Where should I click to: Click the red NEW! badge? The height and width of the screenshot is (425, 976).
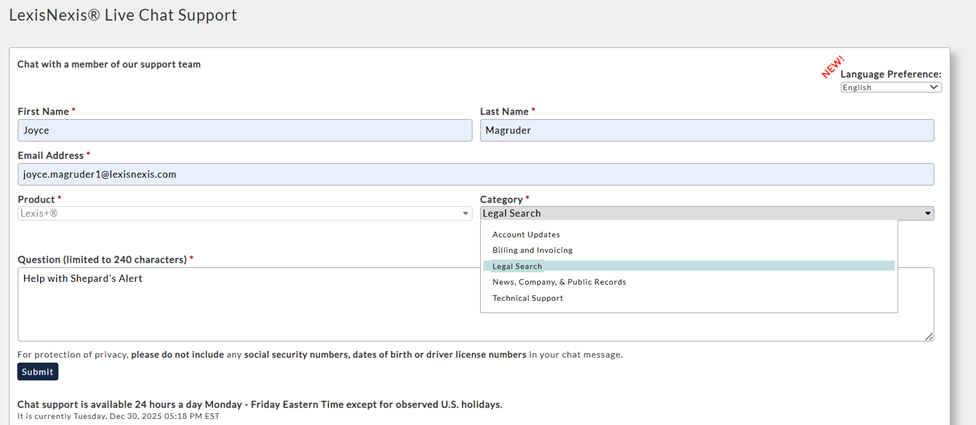point(833,67)
